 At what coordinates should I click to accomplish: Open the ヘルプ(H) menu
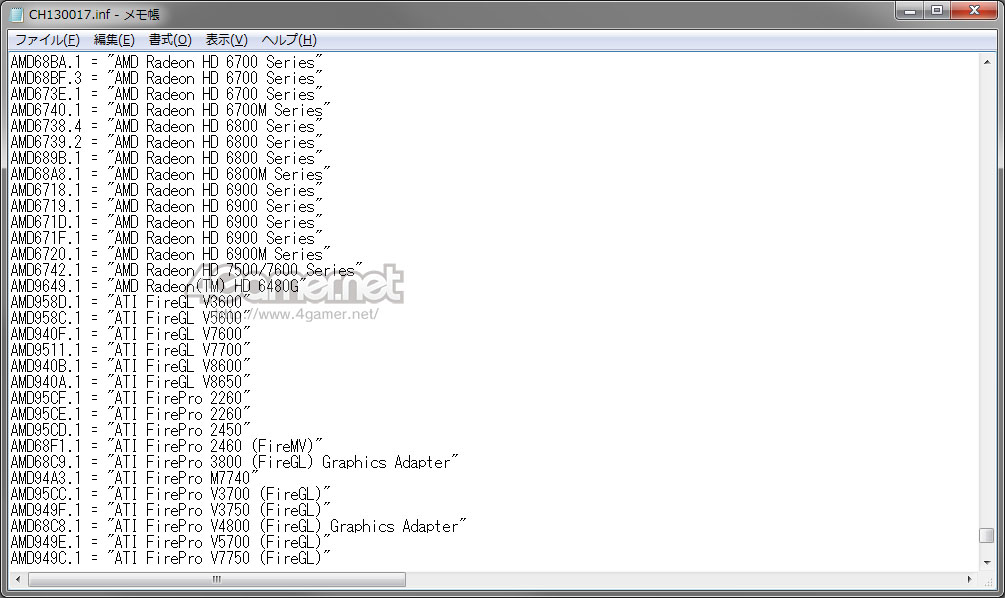[289, 40]
